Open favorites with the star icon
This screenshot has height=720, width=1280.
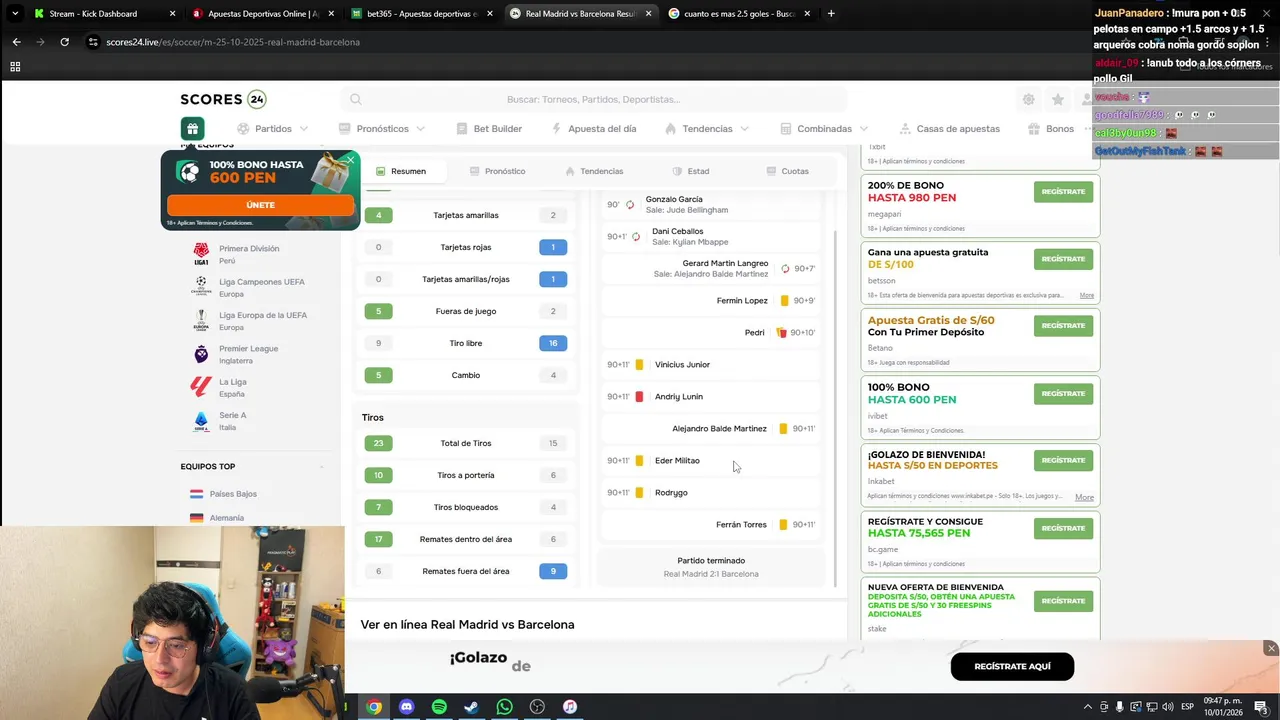(1058, 99)
